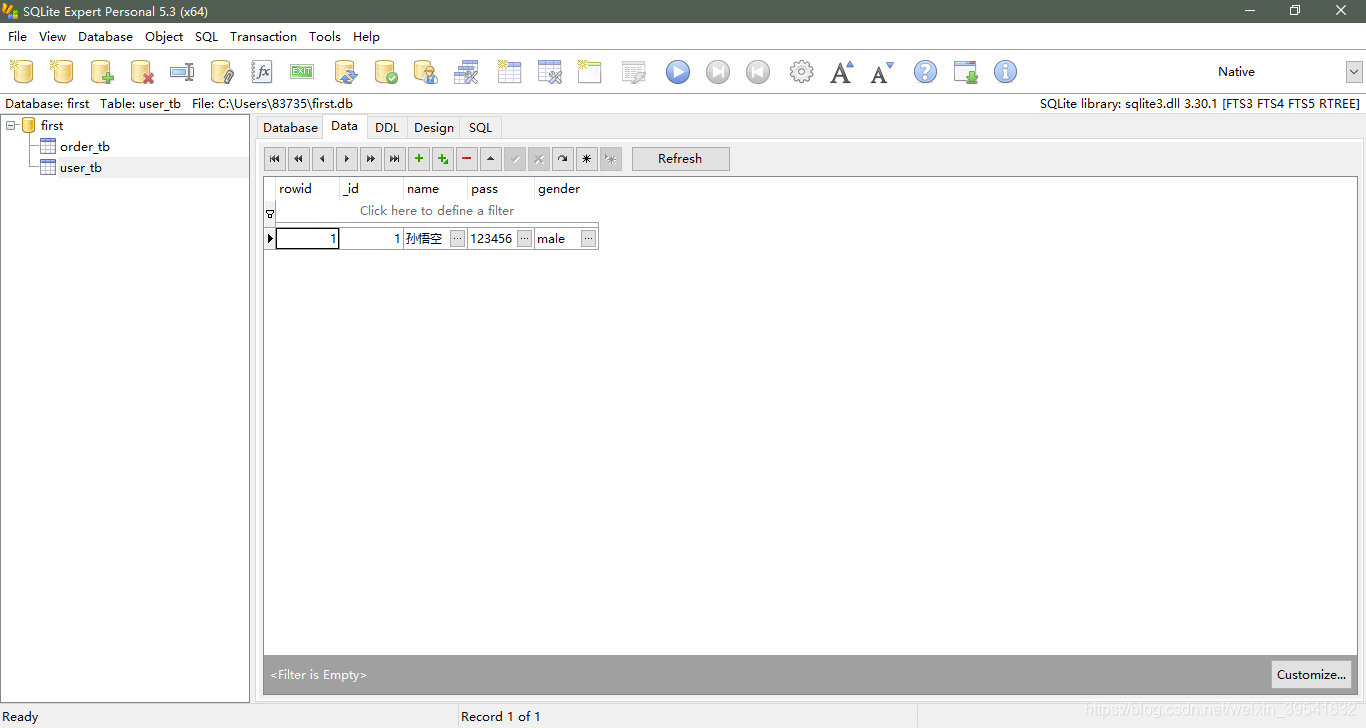Screen dimensions: 1366x728
Task: Click the green plus Insert Record button
Action: point(419,159)
